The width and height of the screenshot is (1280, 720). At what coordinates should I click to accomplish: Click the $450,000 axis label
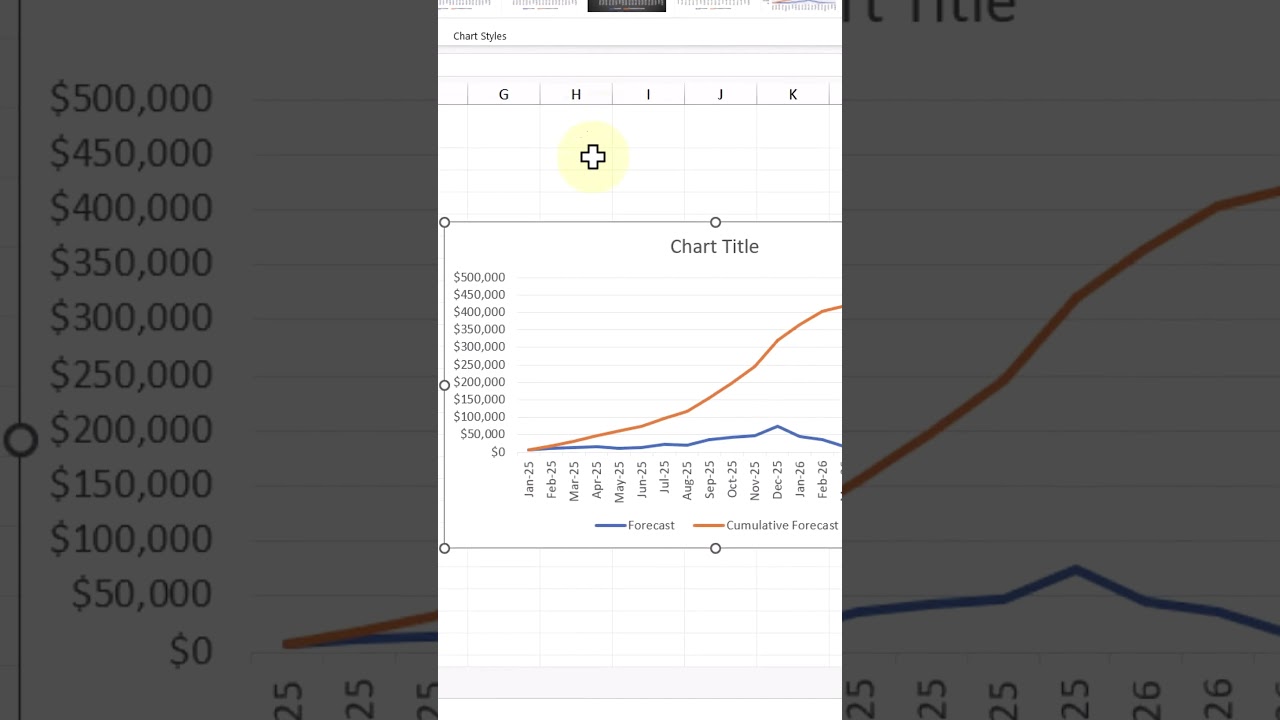click(479, 295)
